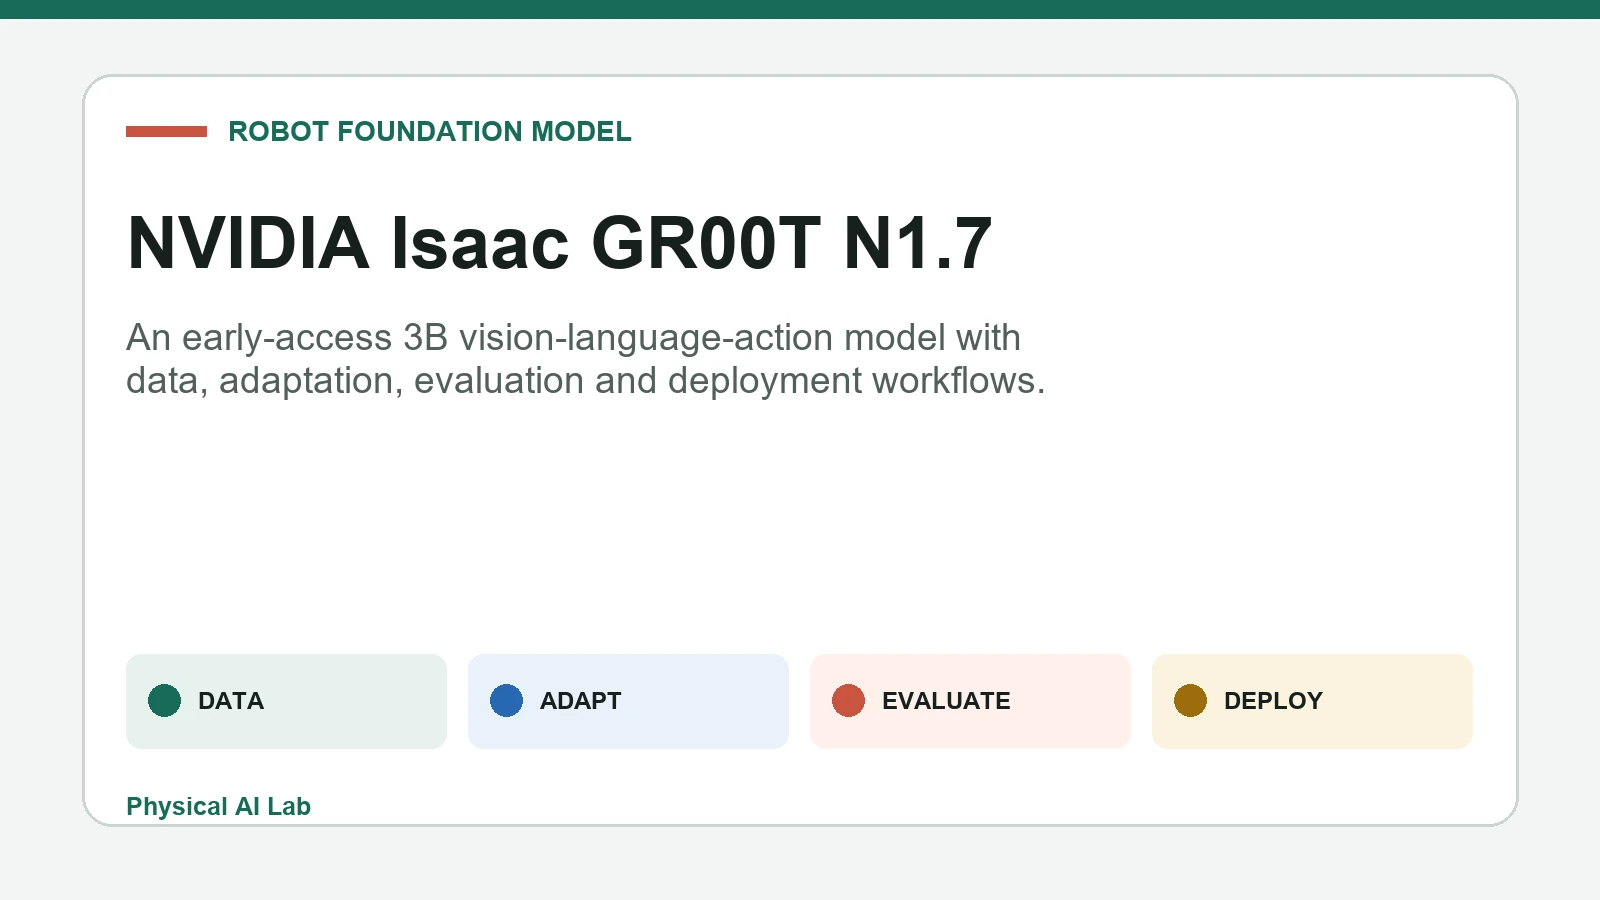The width and height of the screenshot is (1600, 900).
Task: Click the "NVIDIA Isaac GR00T N1.7" title
Action: pyautogui.click(x=560, y=243)
